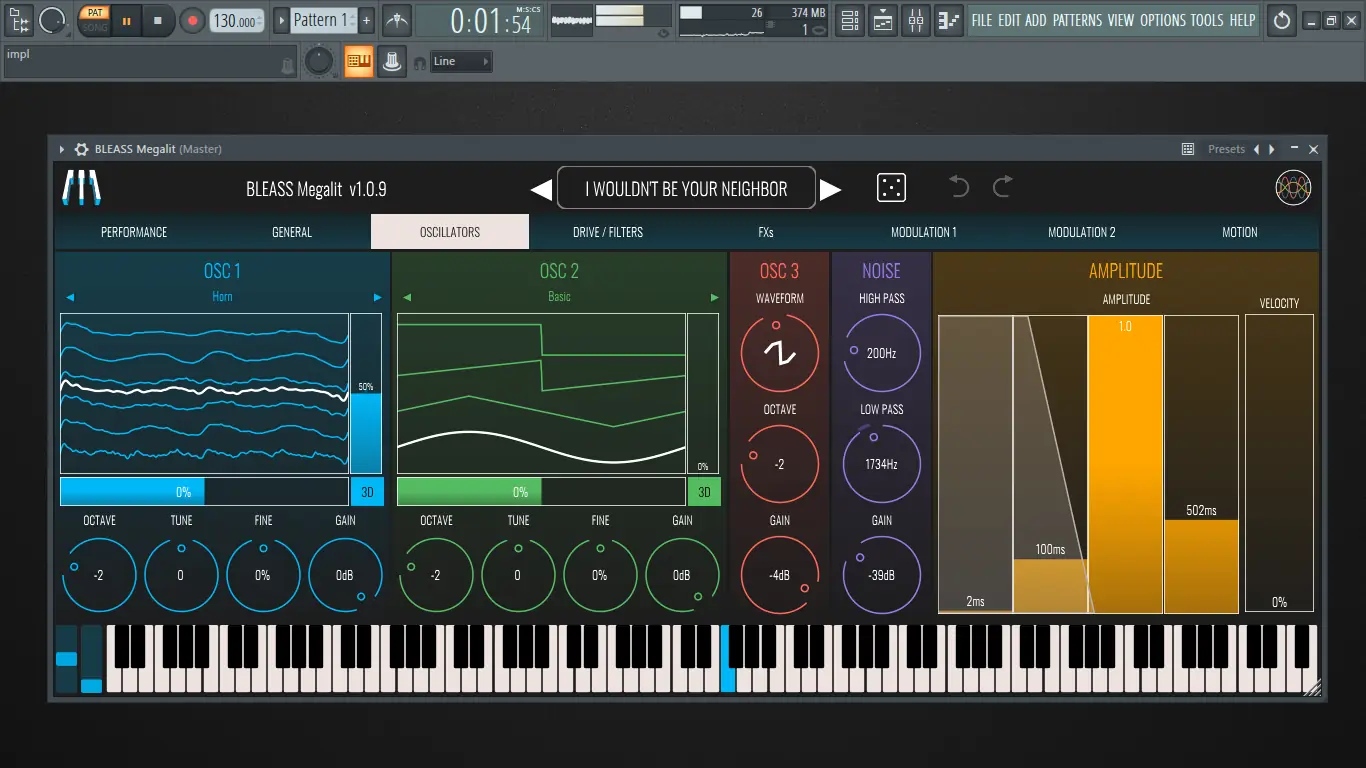Click the OSC 1 vertical 50% level slider

366,393
